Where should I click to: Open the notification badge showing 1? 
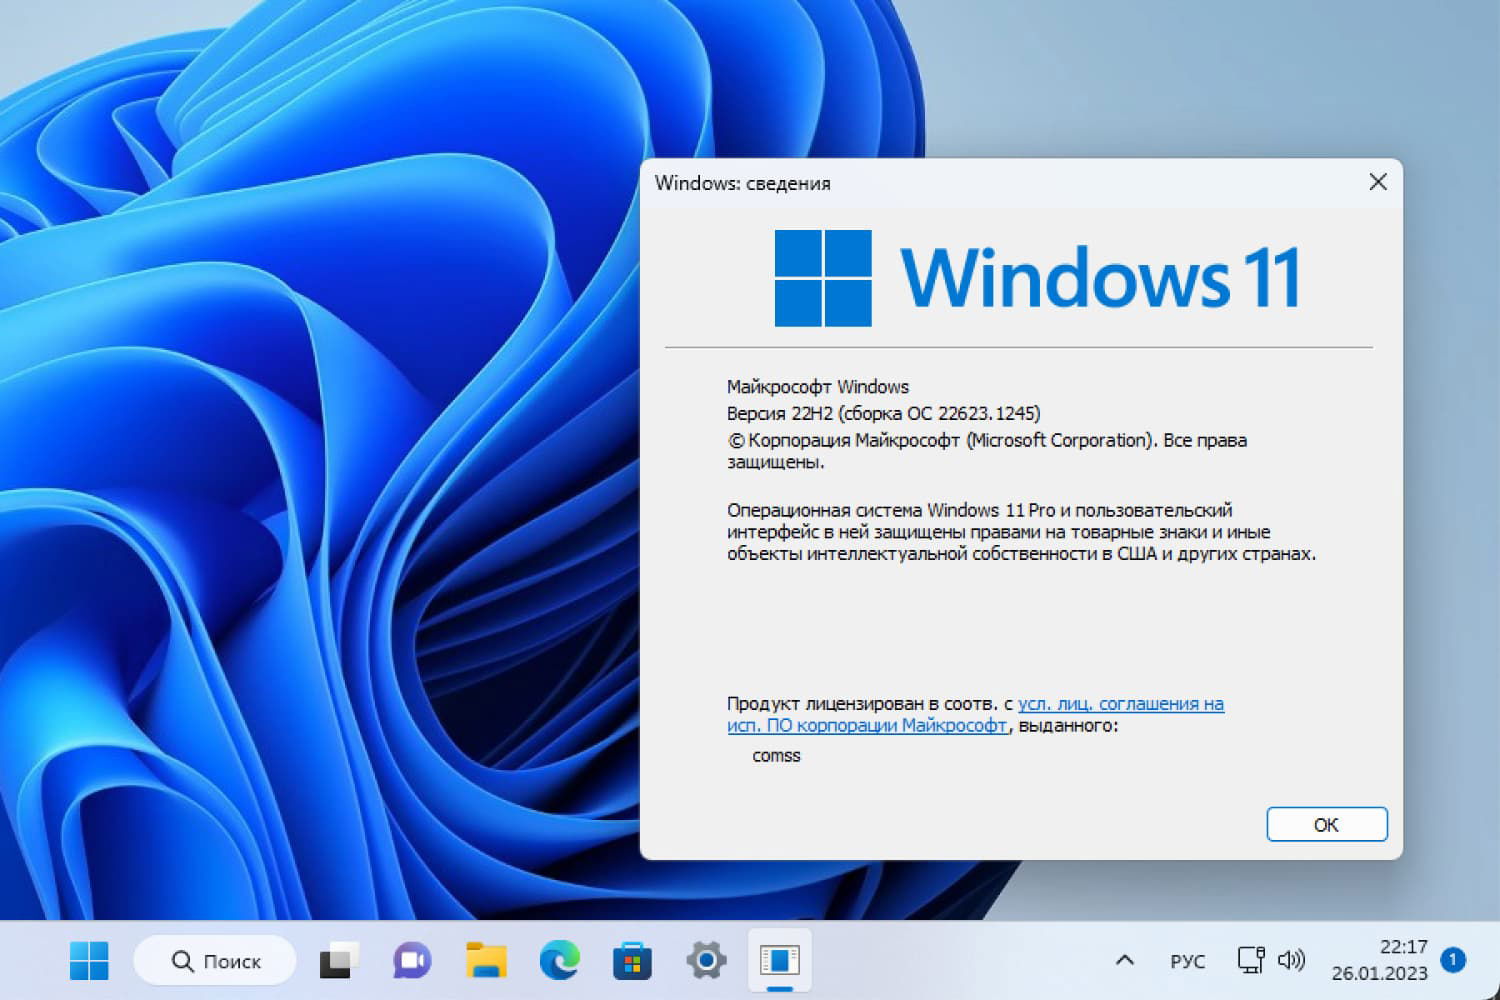point(1453,960)
